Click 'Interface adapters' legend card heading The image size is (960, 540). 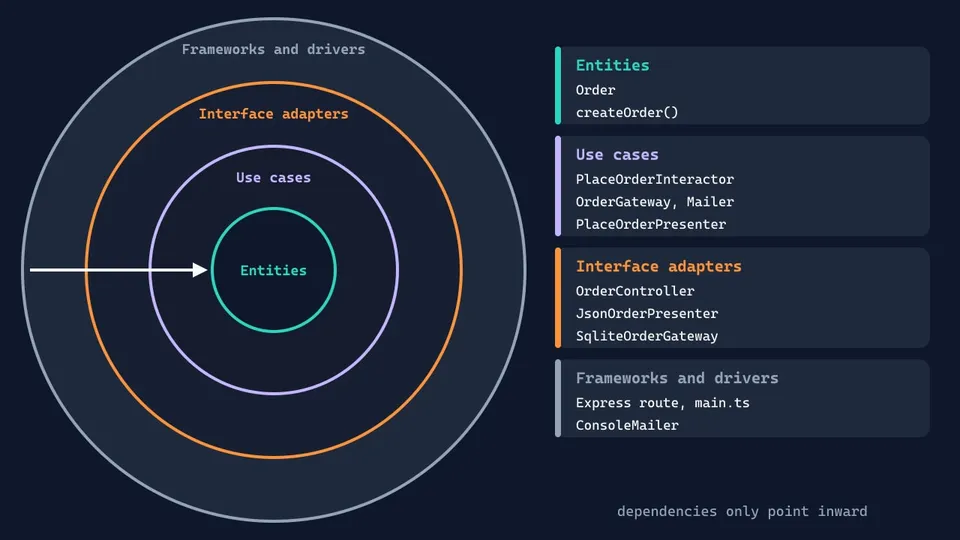658,267
